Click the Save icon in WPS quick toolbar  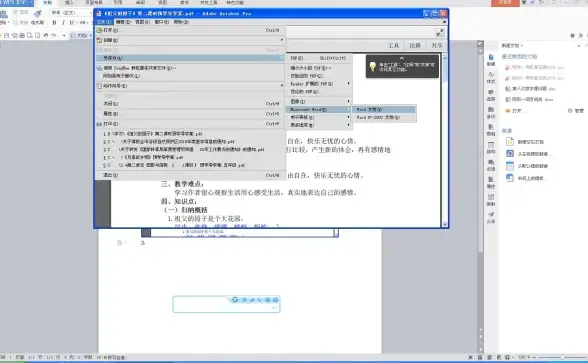click(6, 35)
